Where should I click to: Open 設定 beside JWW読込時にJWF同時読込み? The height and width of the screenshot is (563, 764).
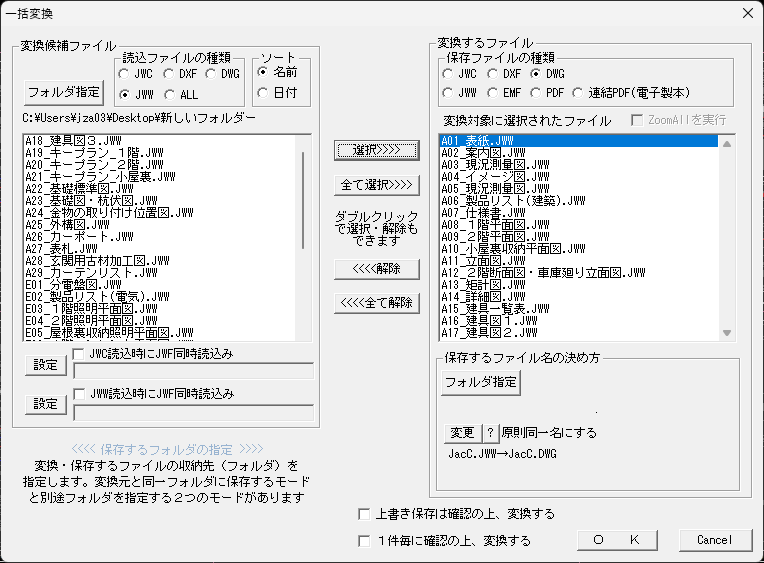(x=45, y=404)
